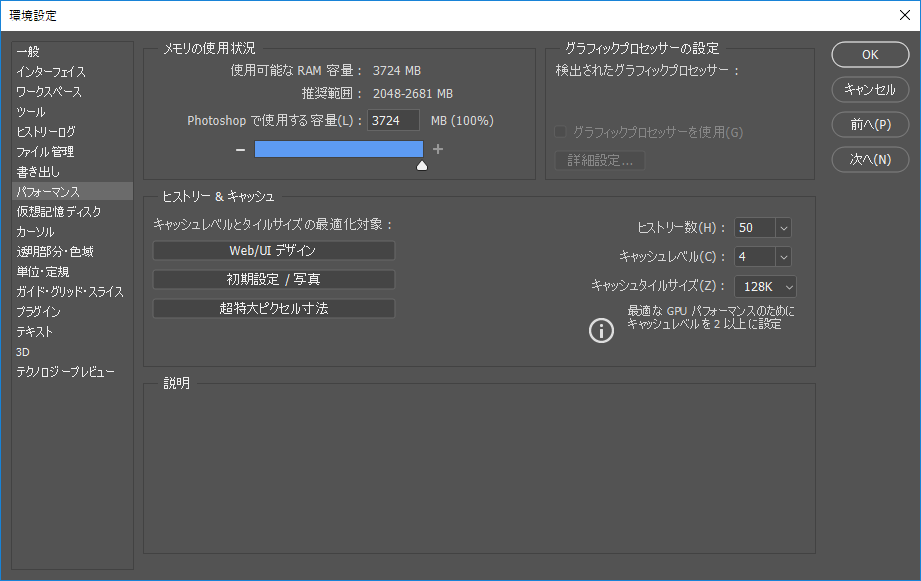Select ファイル管理 category
This screenshot has height=581, width=921.
72,152
